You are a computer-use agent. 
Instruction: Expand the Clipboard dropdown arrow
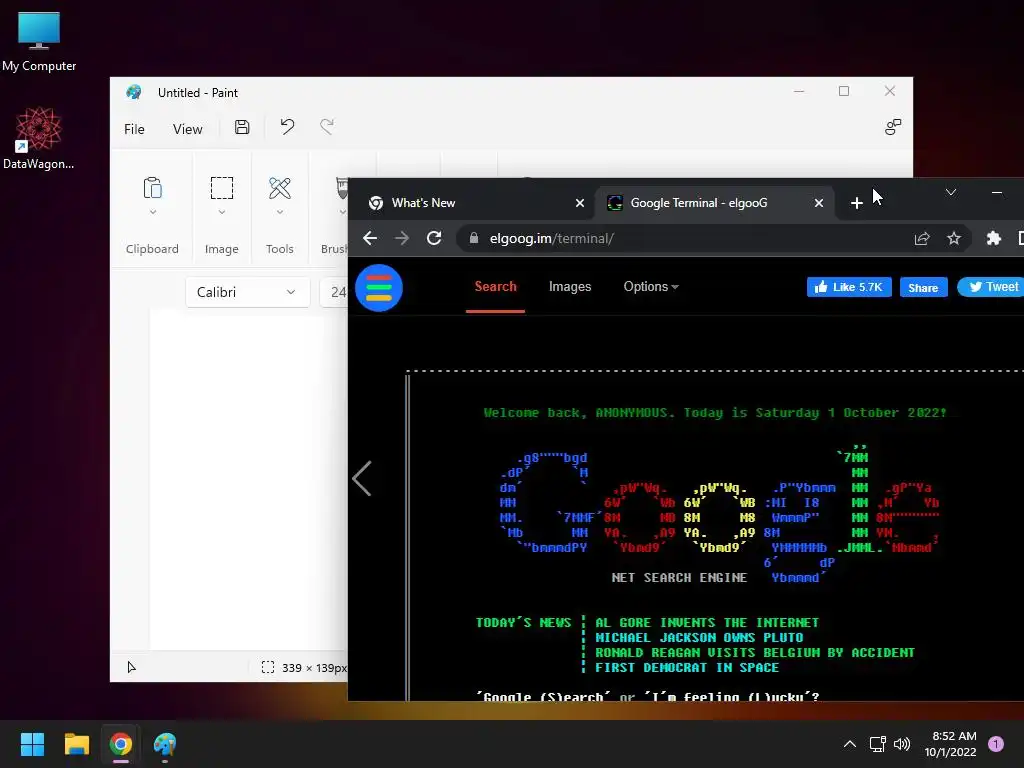pos(153,212)
